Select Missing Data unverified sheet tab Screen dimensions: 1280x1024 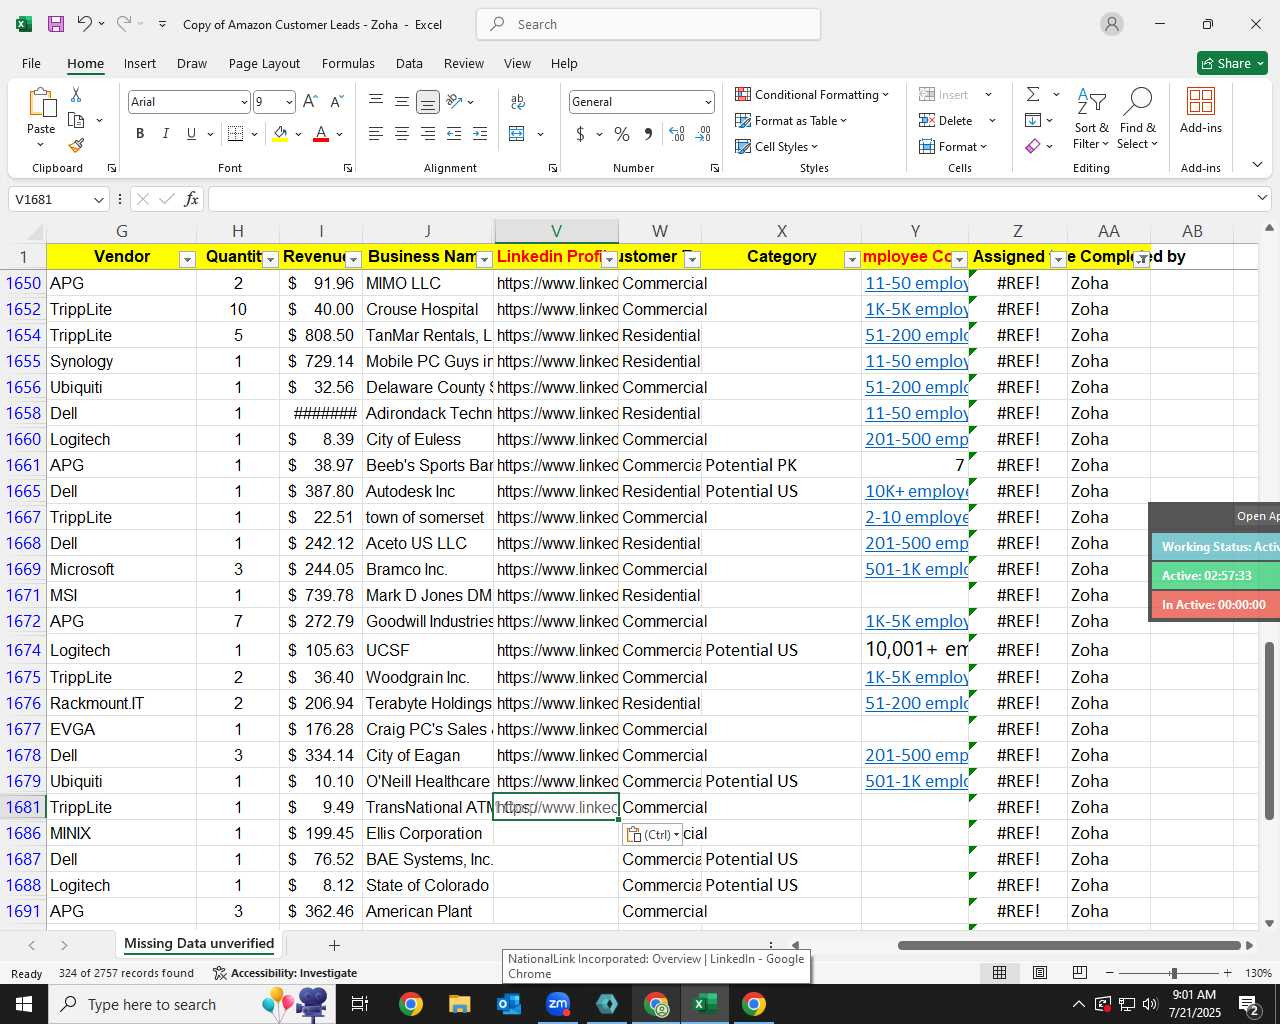199,944
